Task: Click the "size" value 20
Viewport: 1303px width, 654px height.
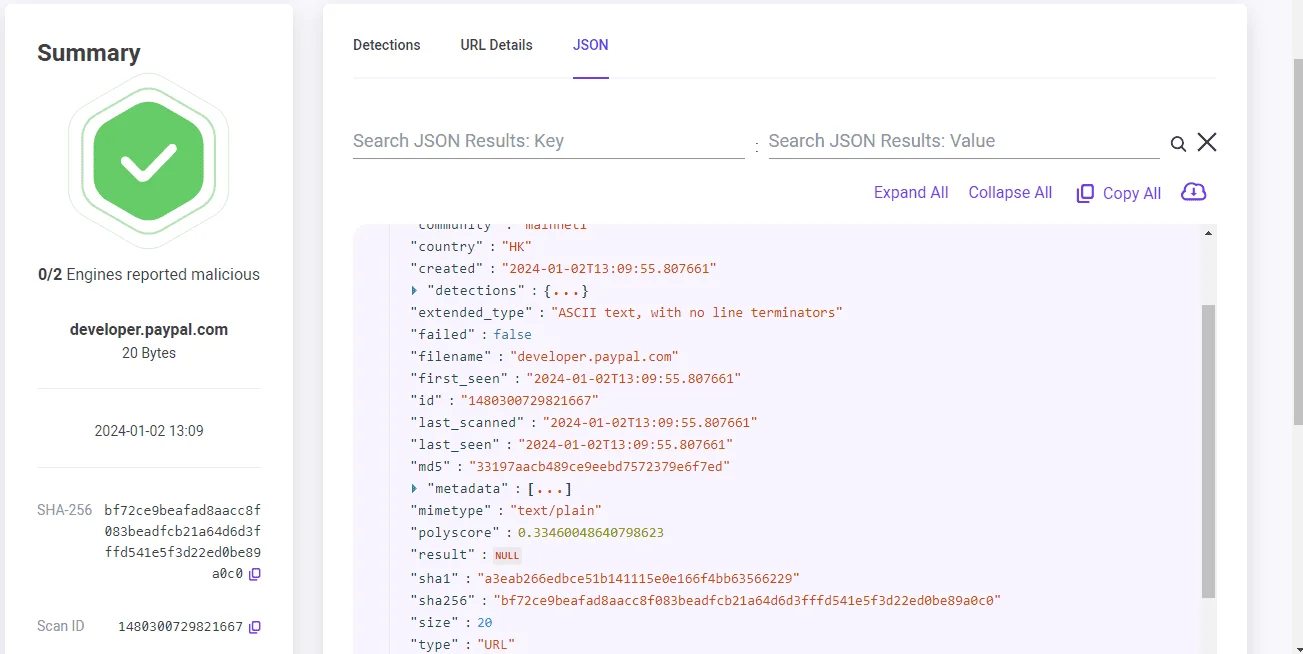Action: pos(484,623)
